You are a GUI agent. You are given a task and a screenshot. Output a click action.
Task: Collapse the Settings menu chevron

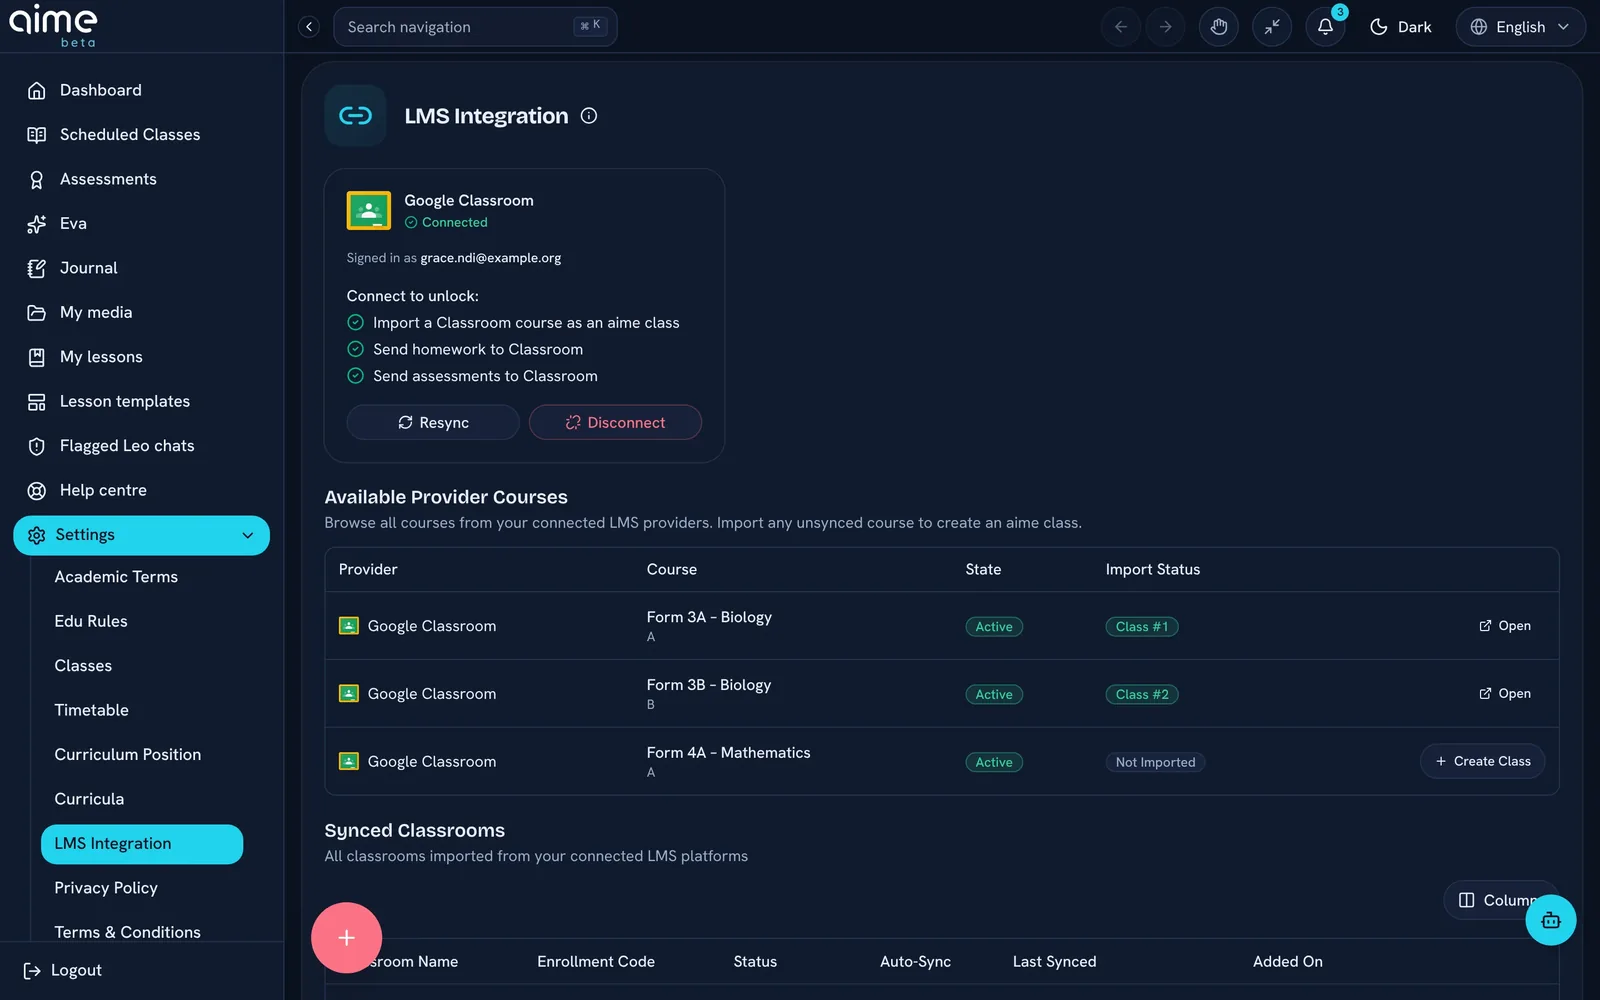248,536
